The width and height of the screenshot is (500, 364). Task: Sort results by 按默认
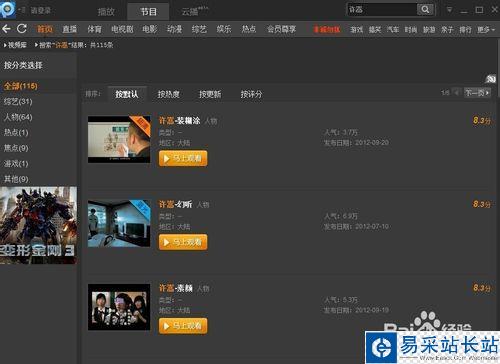pos(127,94)
